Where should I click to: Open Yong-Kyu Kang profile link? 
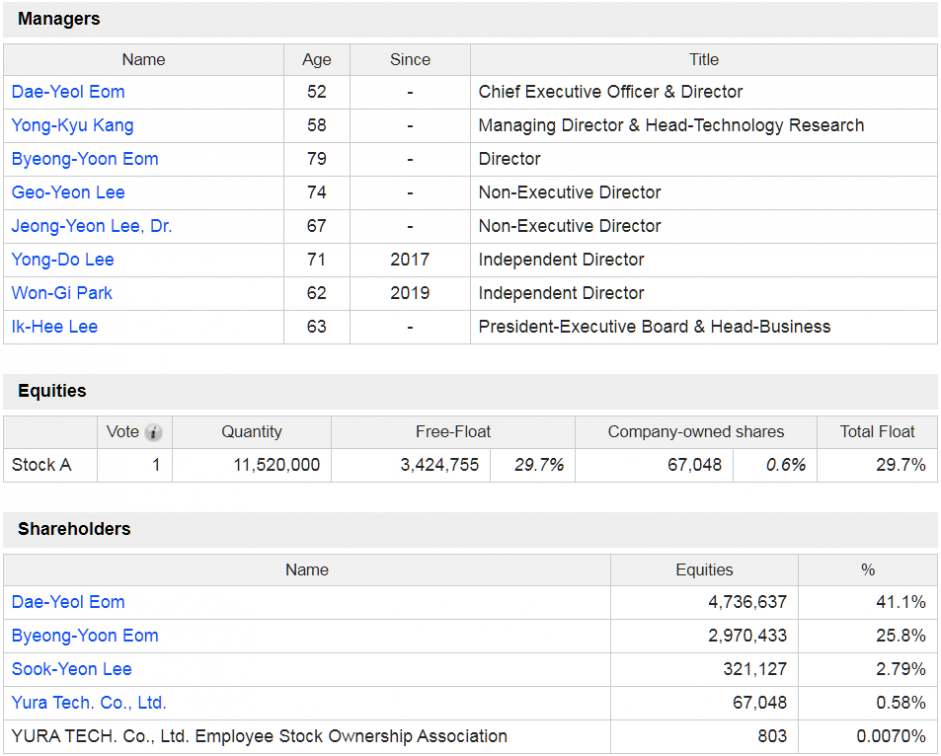point(73,125)
